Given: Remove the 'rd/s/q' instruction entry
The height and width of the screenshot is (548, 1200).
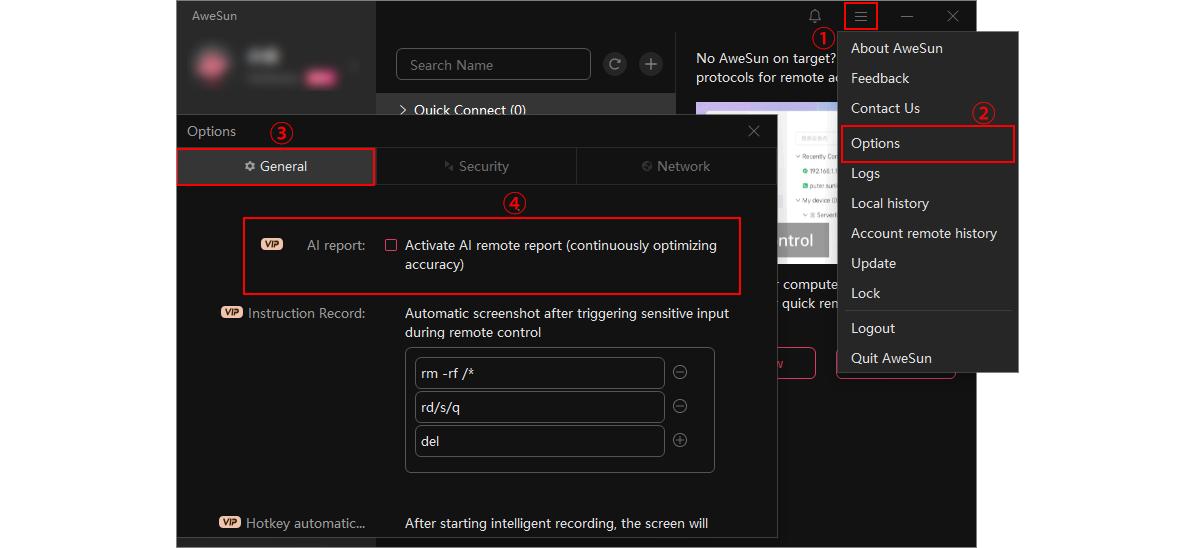Looking at the screenshot, I should [x=680, y=406].
